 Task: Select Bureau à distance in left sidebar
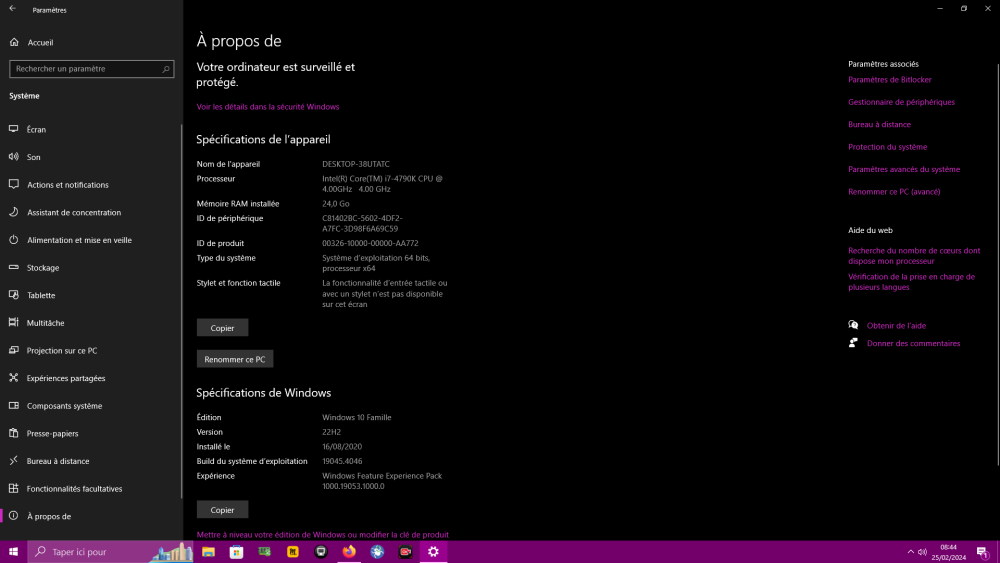(58, 461)
